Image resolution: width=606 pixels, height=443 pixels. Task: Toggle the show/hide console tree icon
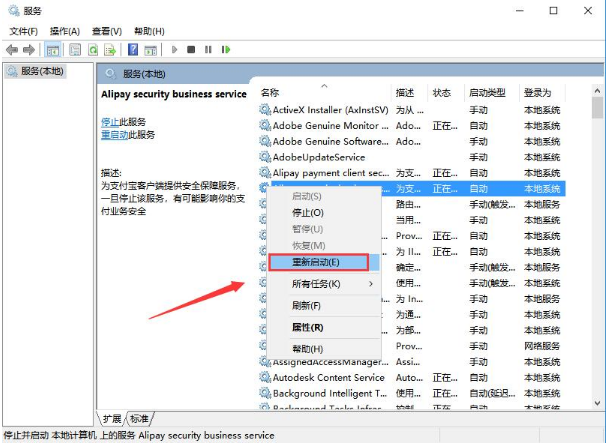click(53, 50)
